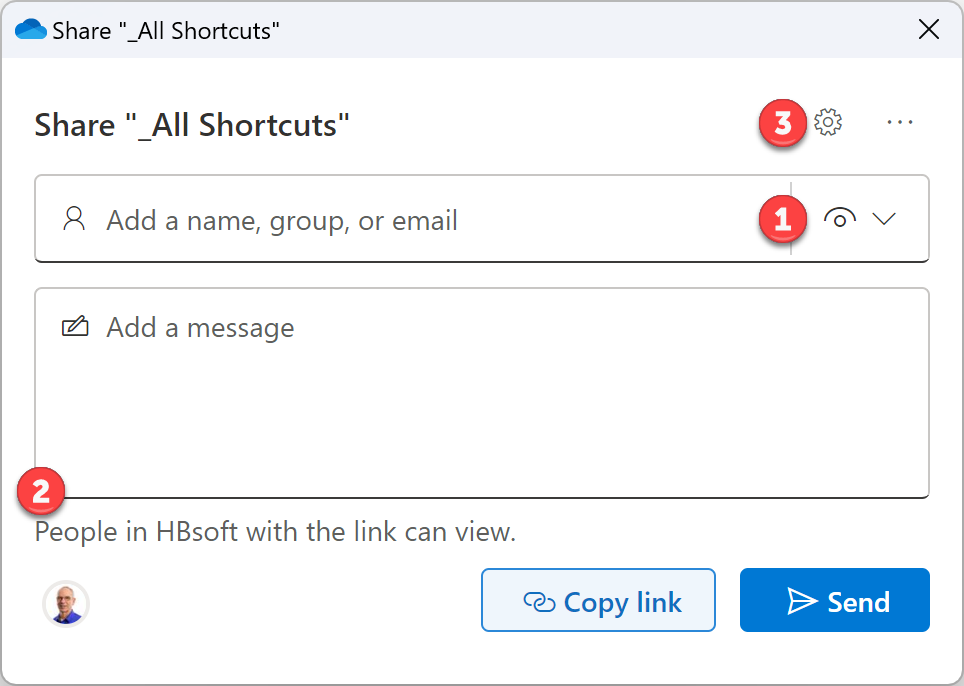Open the sharing settings gear icon

click(x=828, y=123)
